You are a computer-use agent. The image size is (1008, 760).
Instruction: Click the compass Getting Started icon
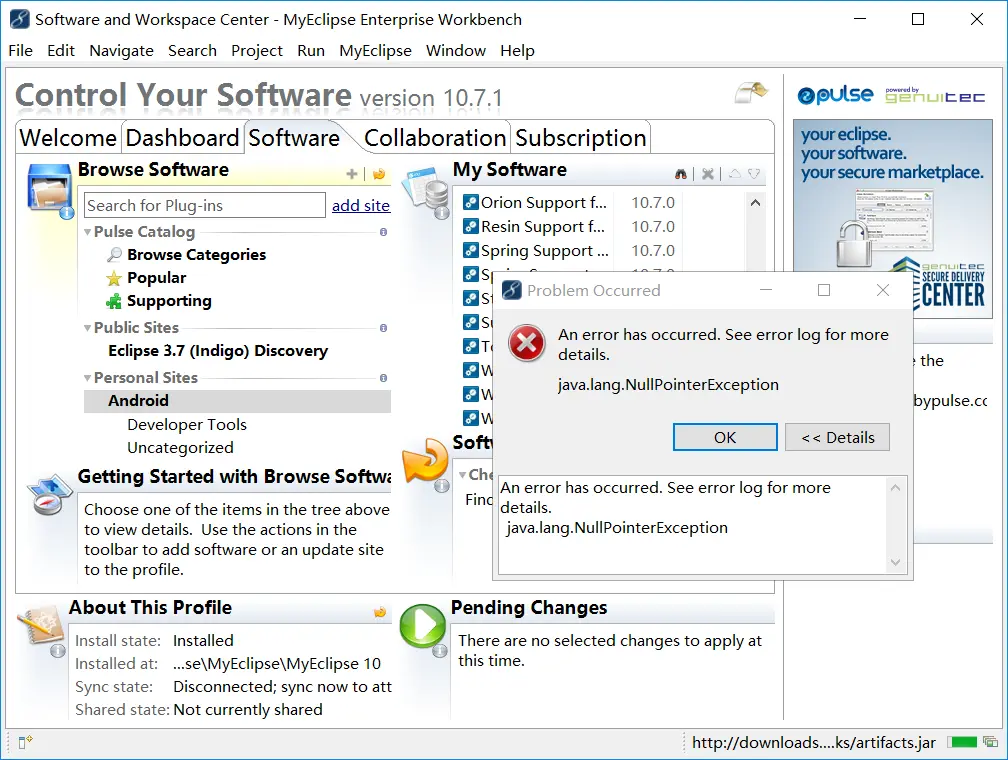coord(49,494)
